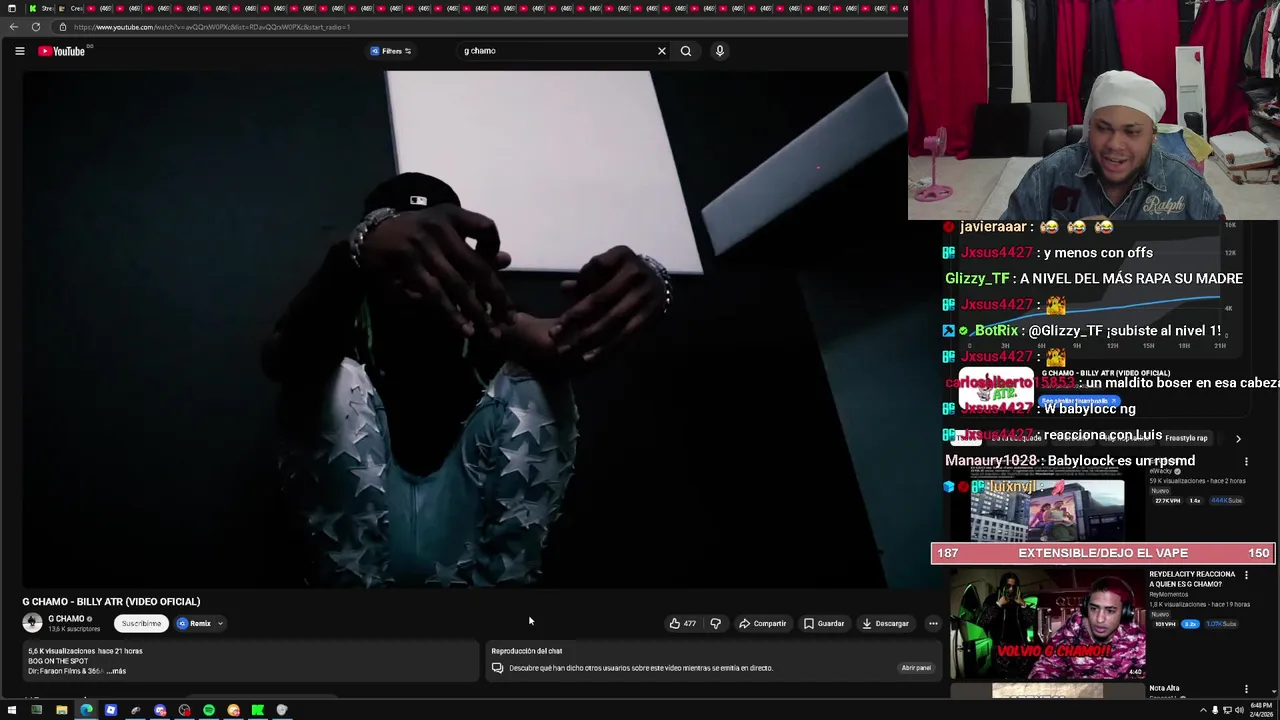This screenshot has width=1280, height=720.
Task: Show more chips with the right chevron arrow
Action: (1238, 438)
